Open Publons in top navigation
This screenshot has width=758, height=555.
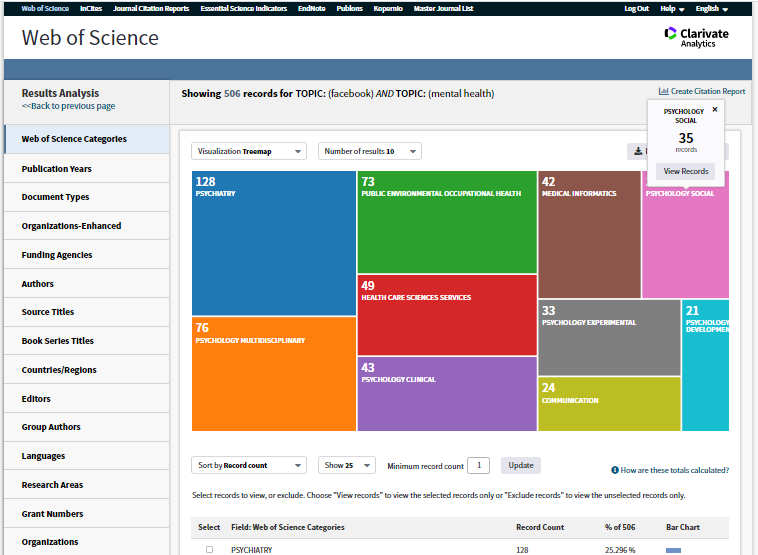(x=350, y=9)
